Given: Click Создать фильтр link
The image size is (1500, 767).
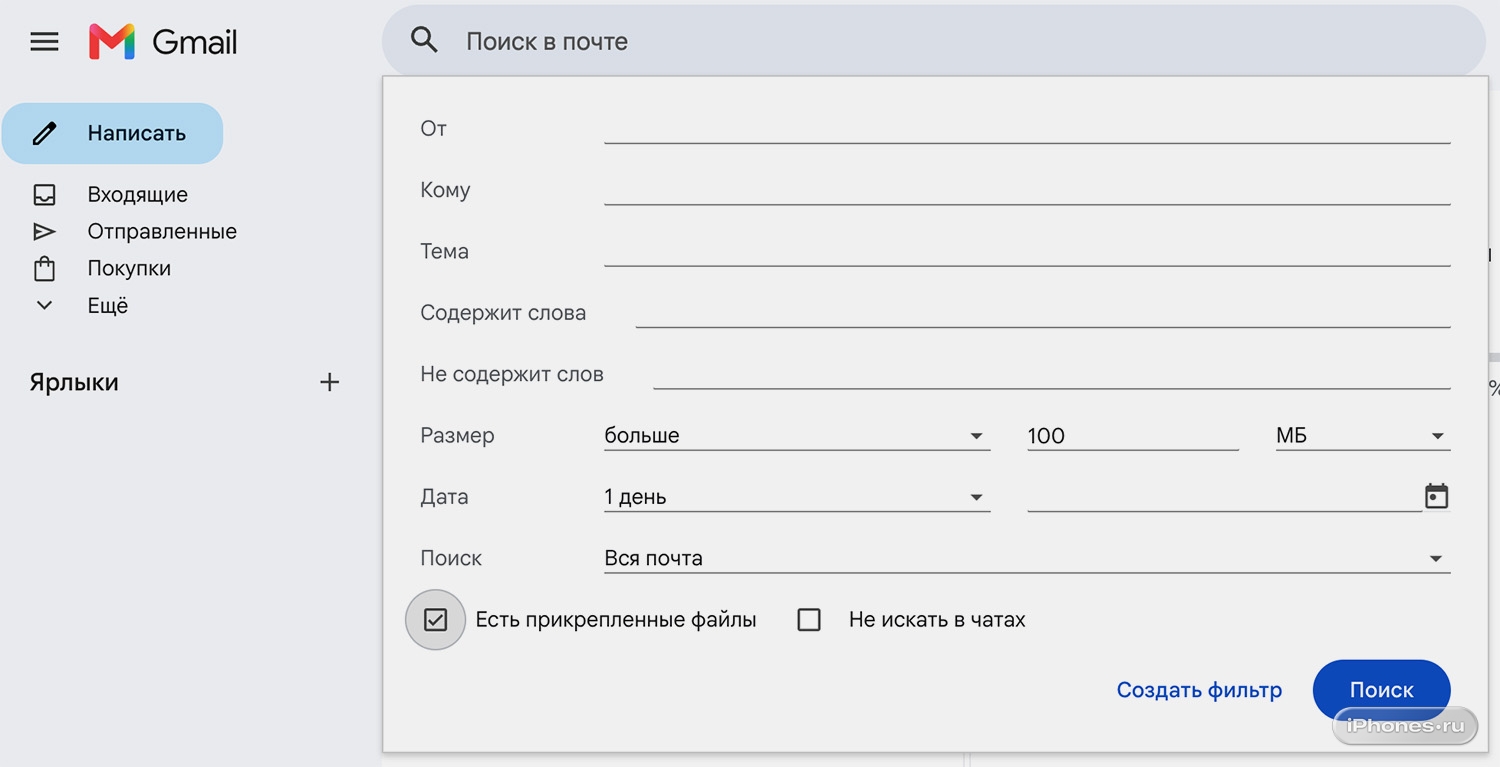Looking at the screenshot, I should [x=1199, y=690].
